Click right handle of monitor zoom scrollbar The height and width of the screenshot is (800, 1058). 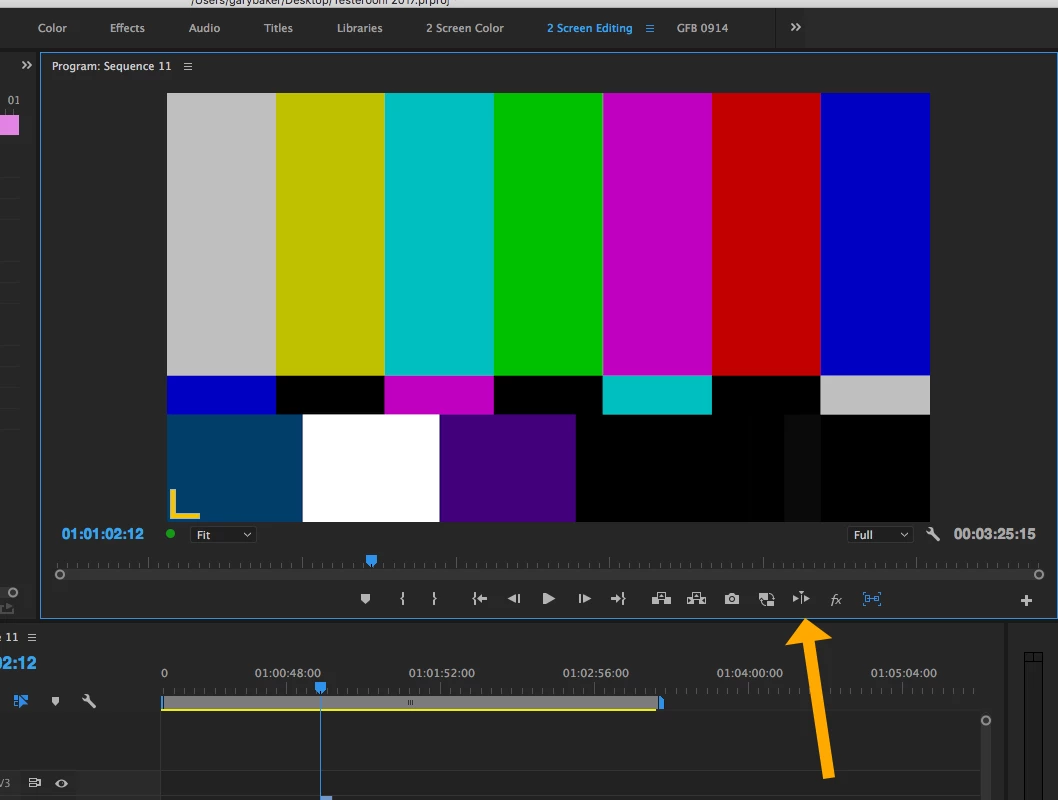[x=1039, y=575]
